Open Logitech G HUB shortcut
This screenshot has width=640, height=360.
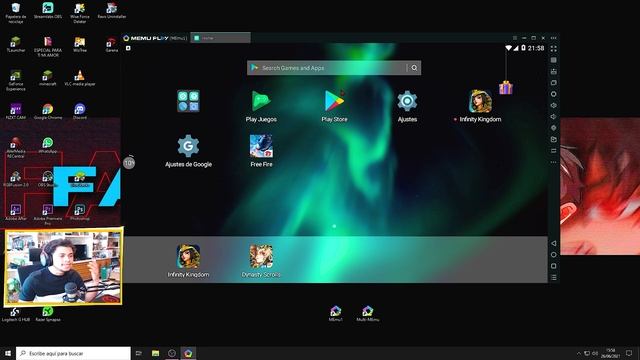16,314
